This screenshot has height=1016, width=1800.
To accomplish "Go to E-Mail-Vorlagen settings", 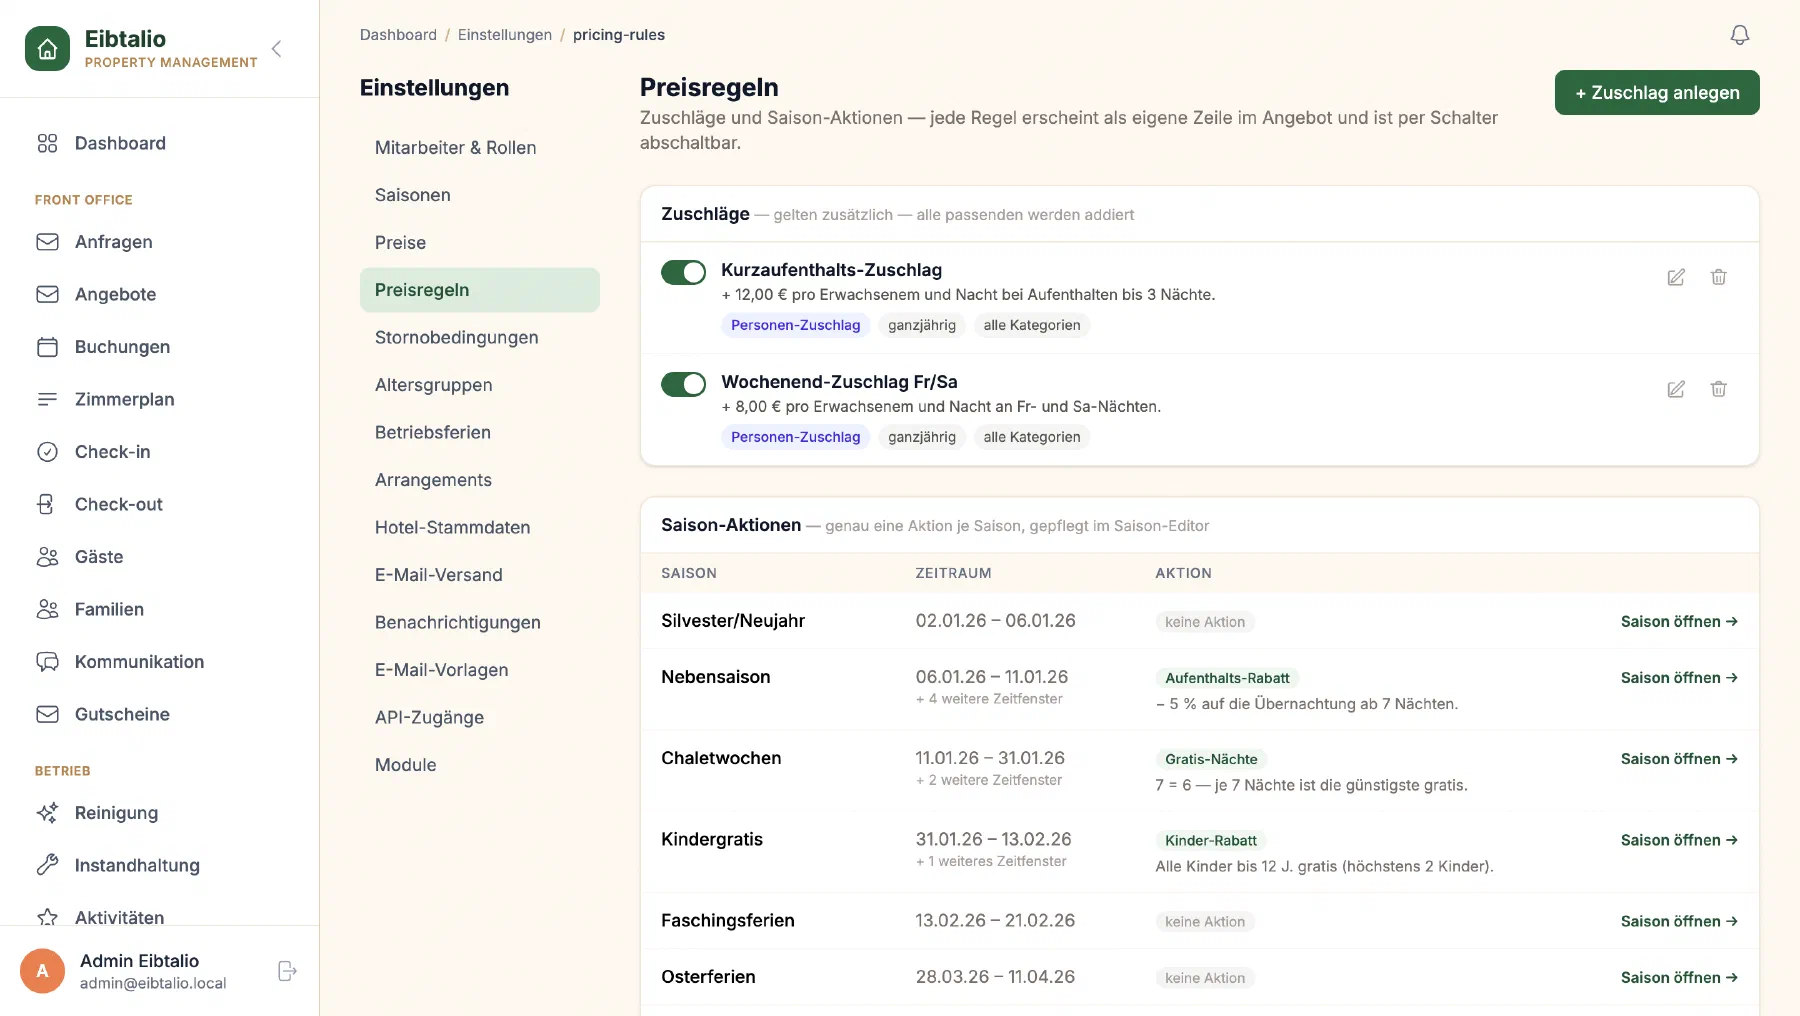I will pos(480,670).
